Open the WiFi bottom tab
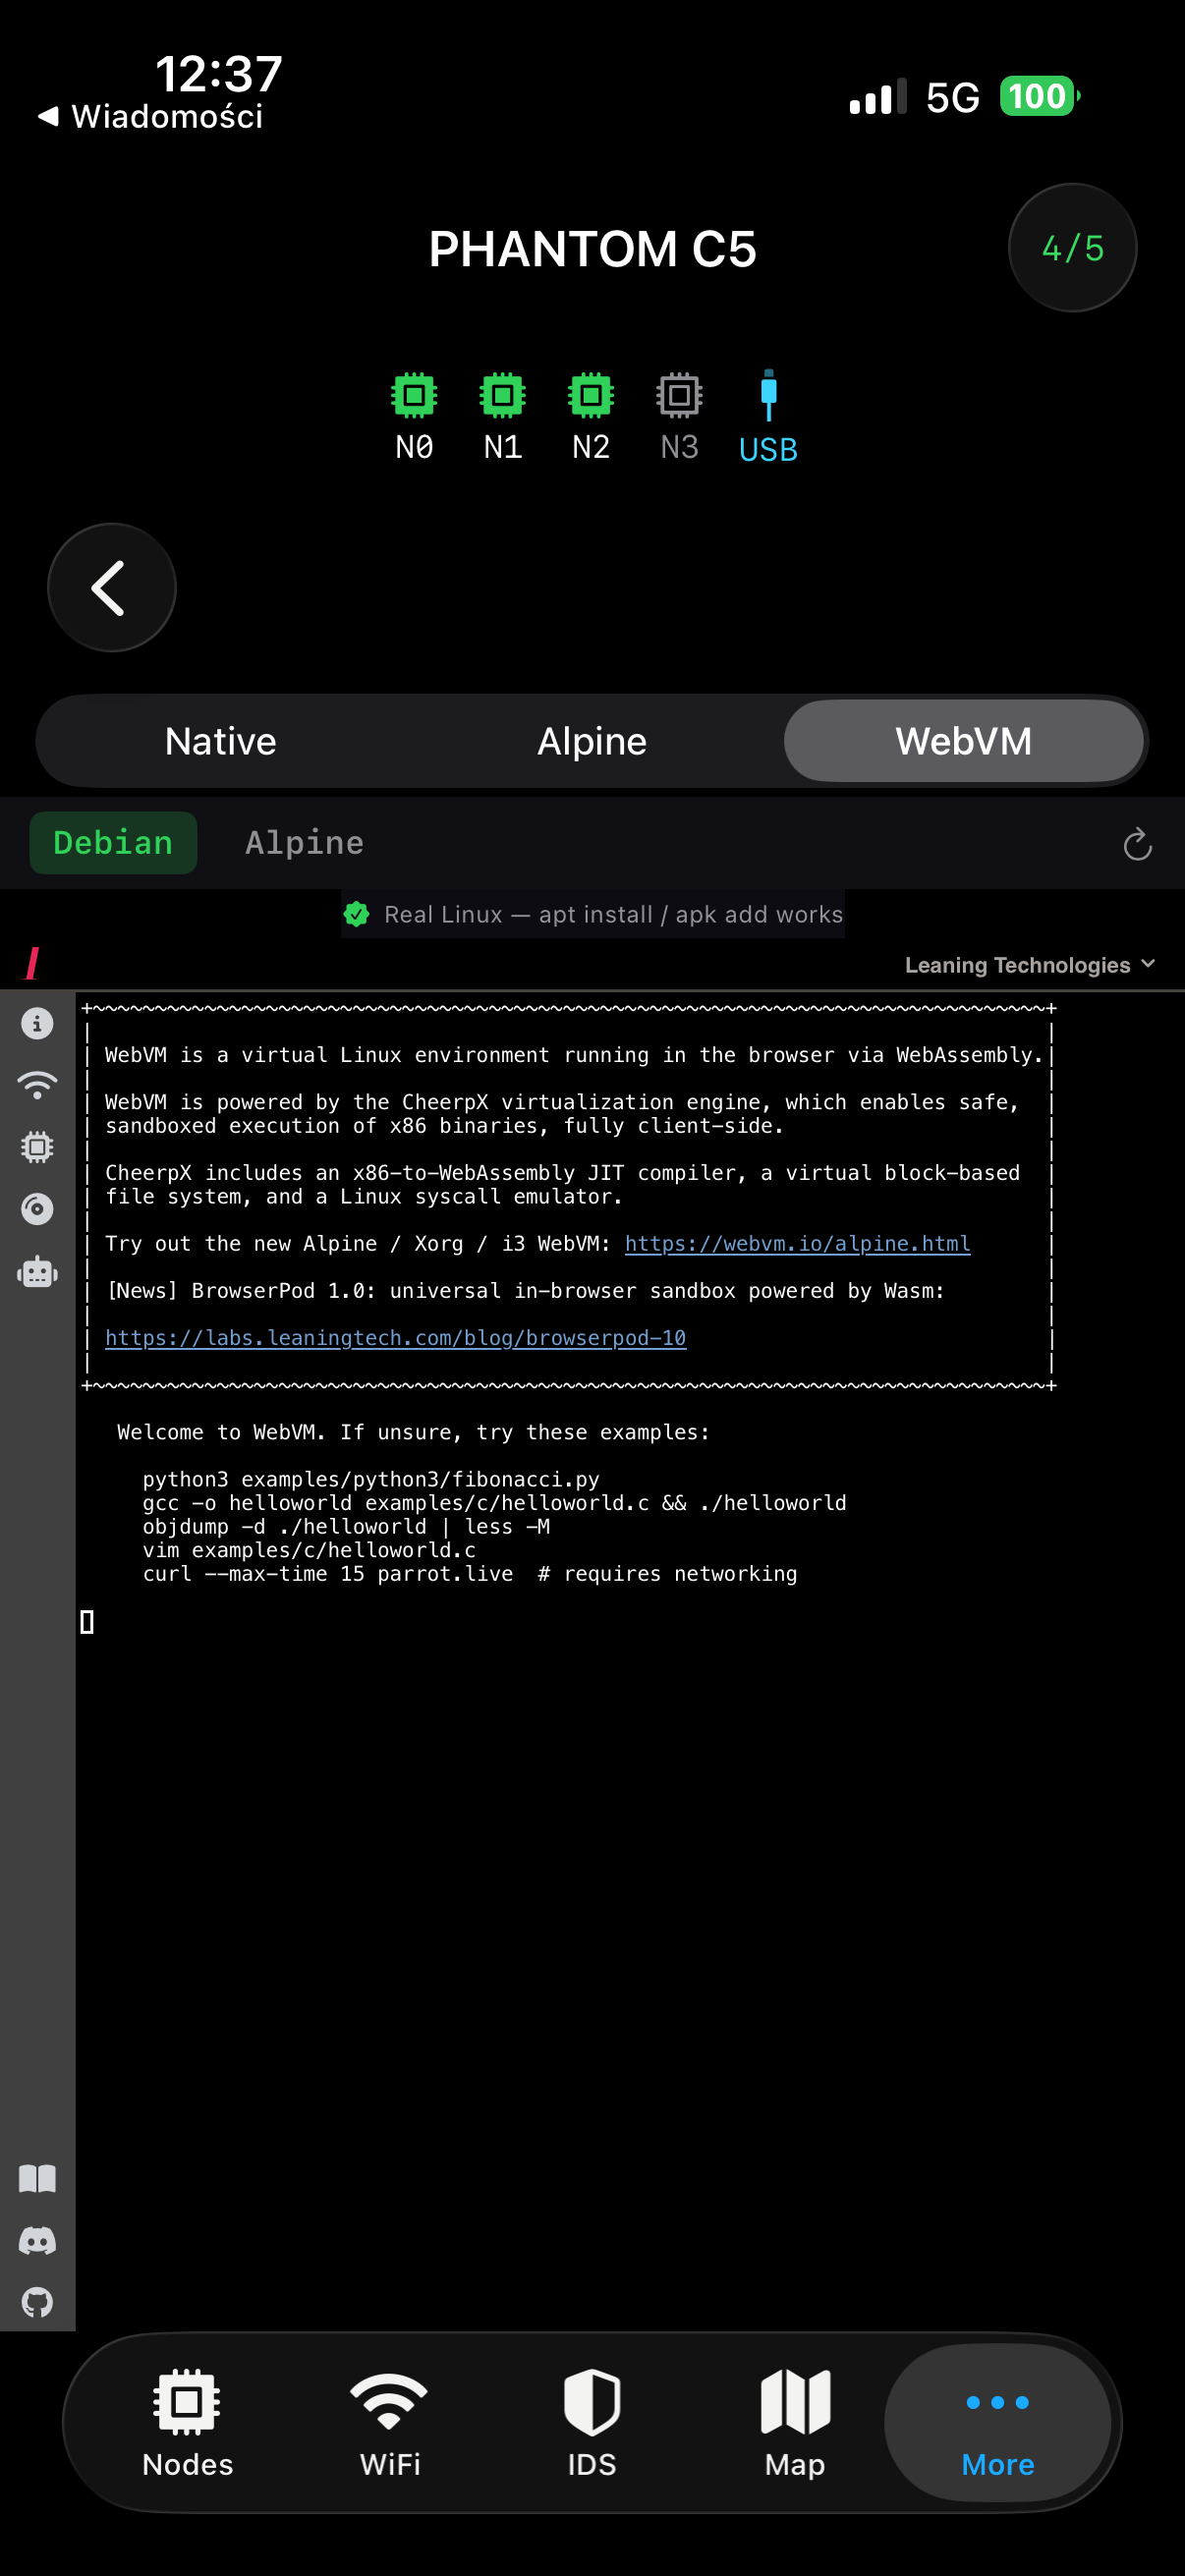This screenshot has width=1185, height=2576. [x=390, y=2422]
